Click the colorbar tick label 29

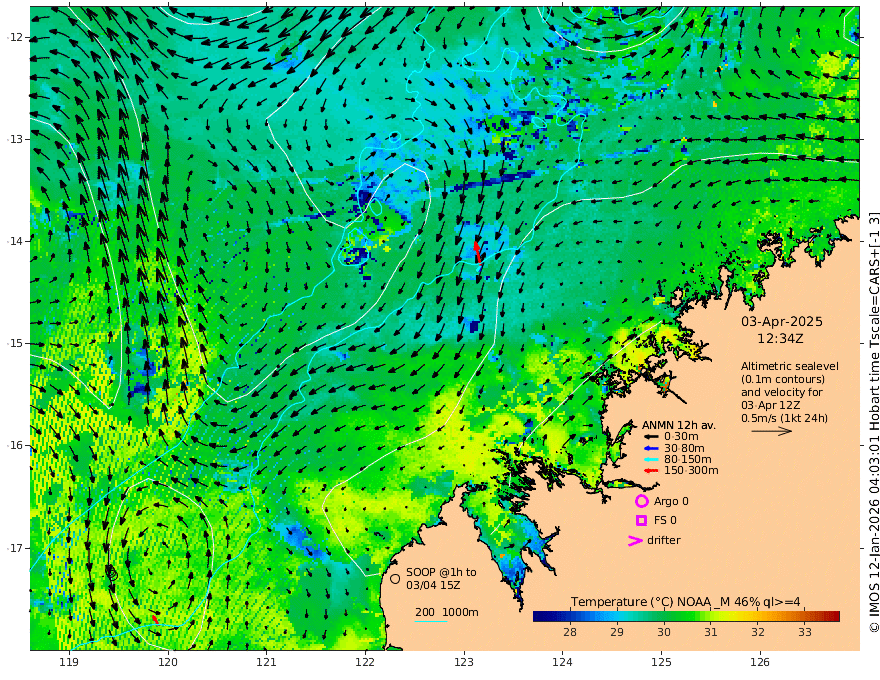(x=617, y=632)
